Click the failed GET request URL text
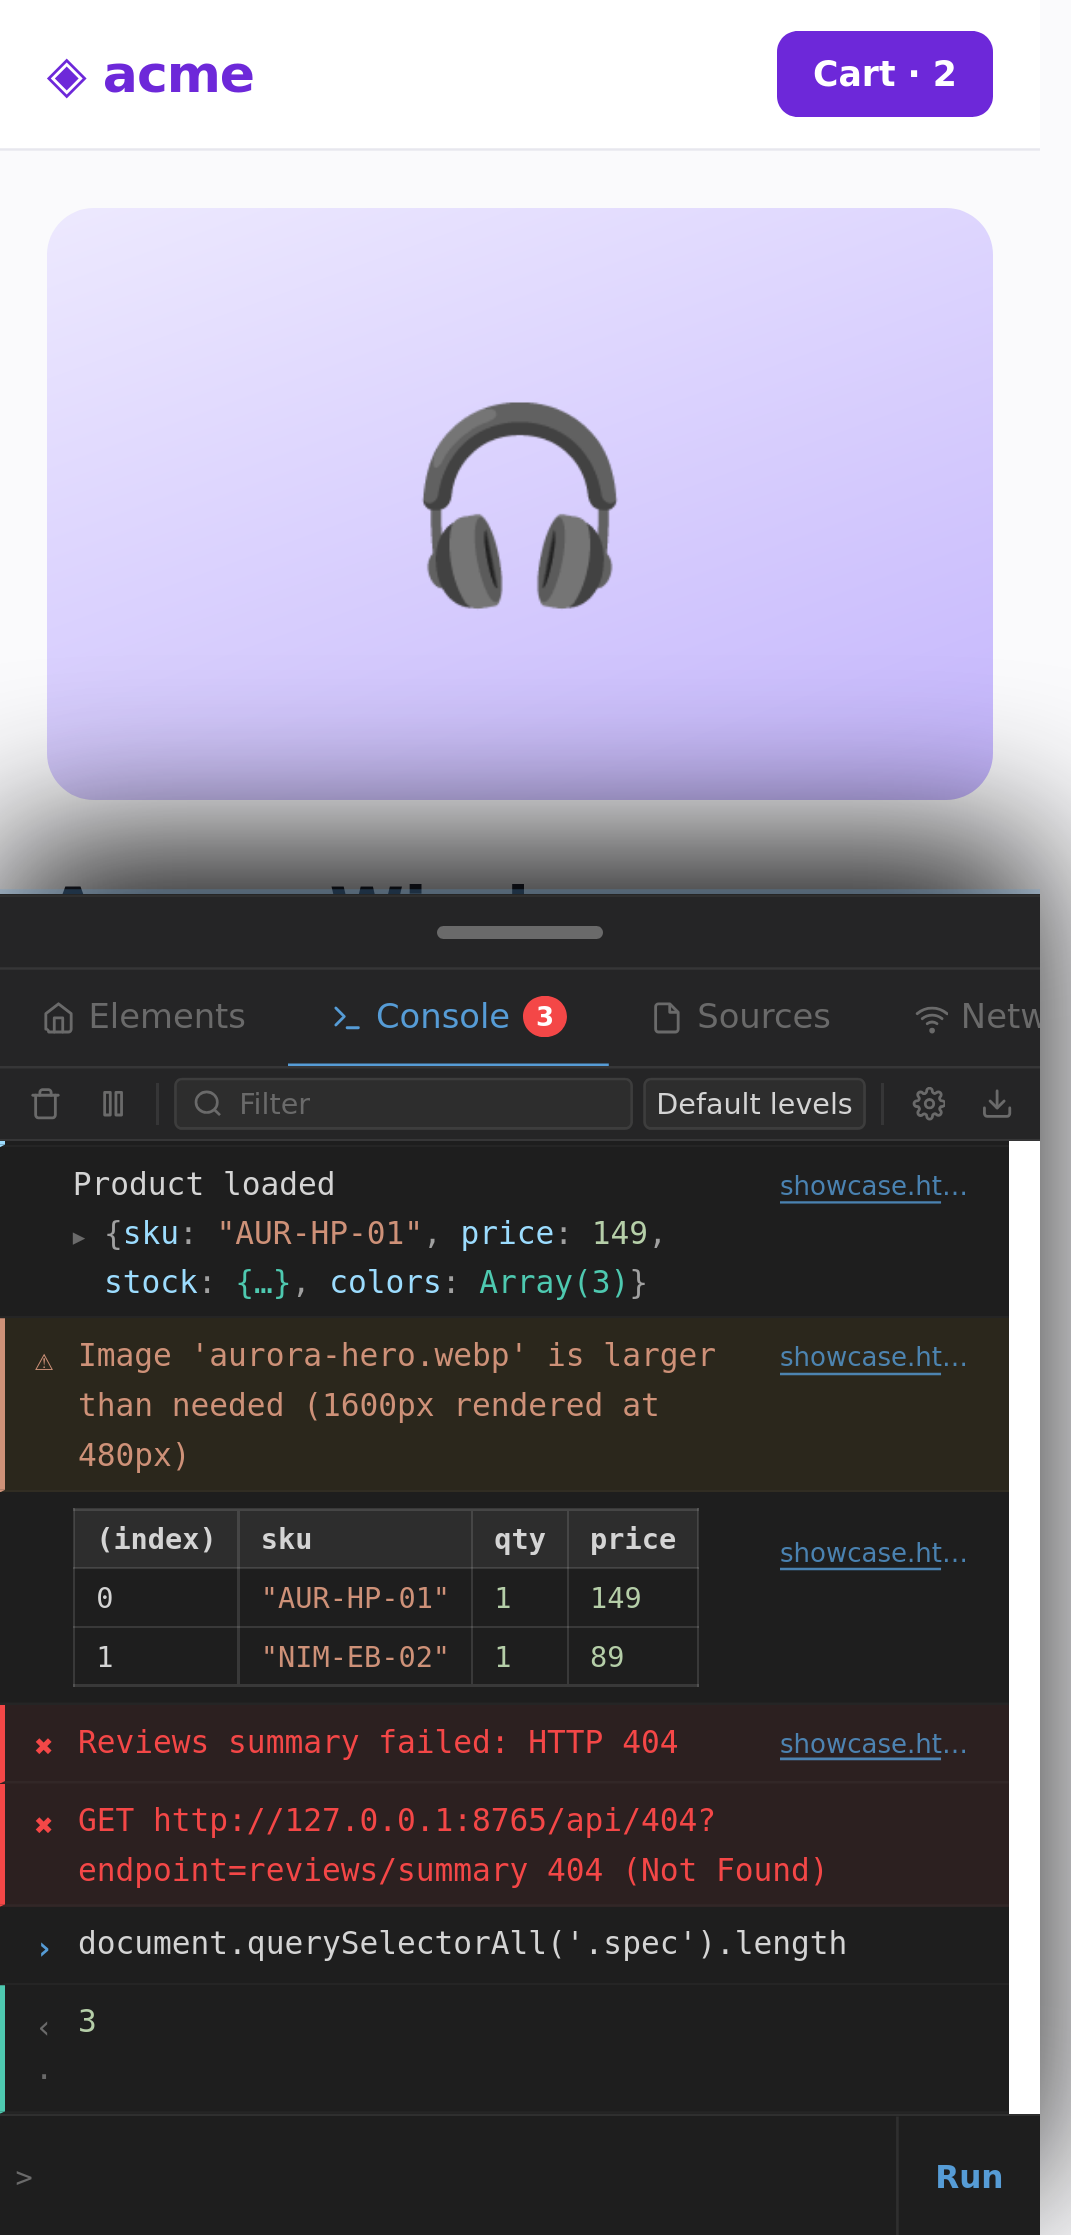The height and width of the screenshot is (2235, 1071). pos(452,1845)
